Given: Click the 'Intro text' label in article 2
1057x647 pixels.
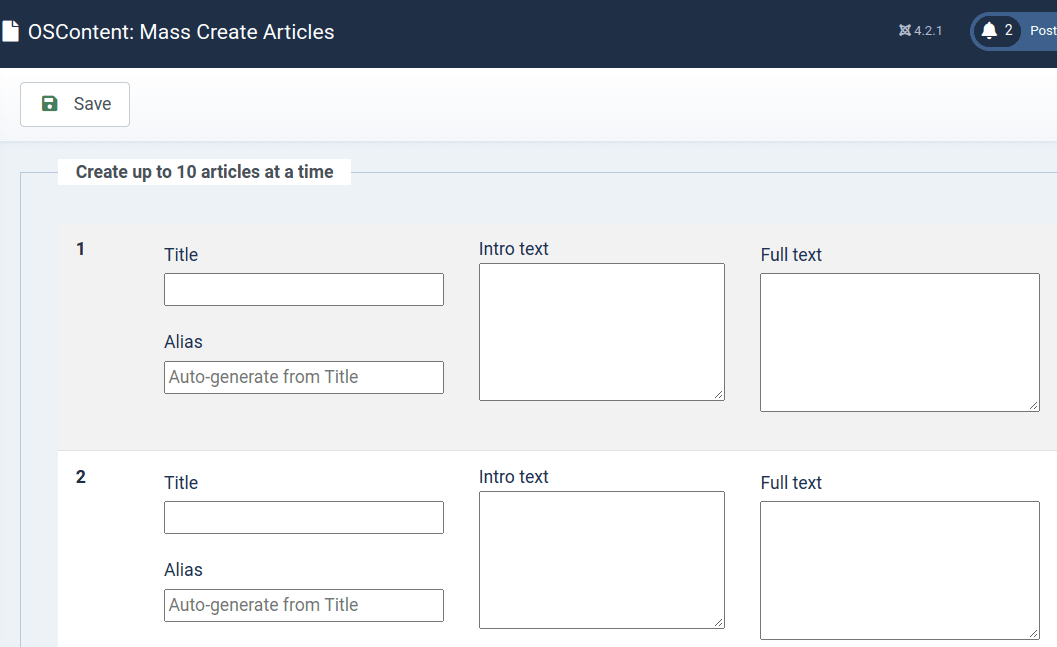Looking at the screenshot, I should pyautogui.click(x=514, y=476).
